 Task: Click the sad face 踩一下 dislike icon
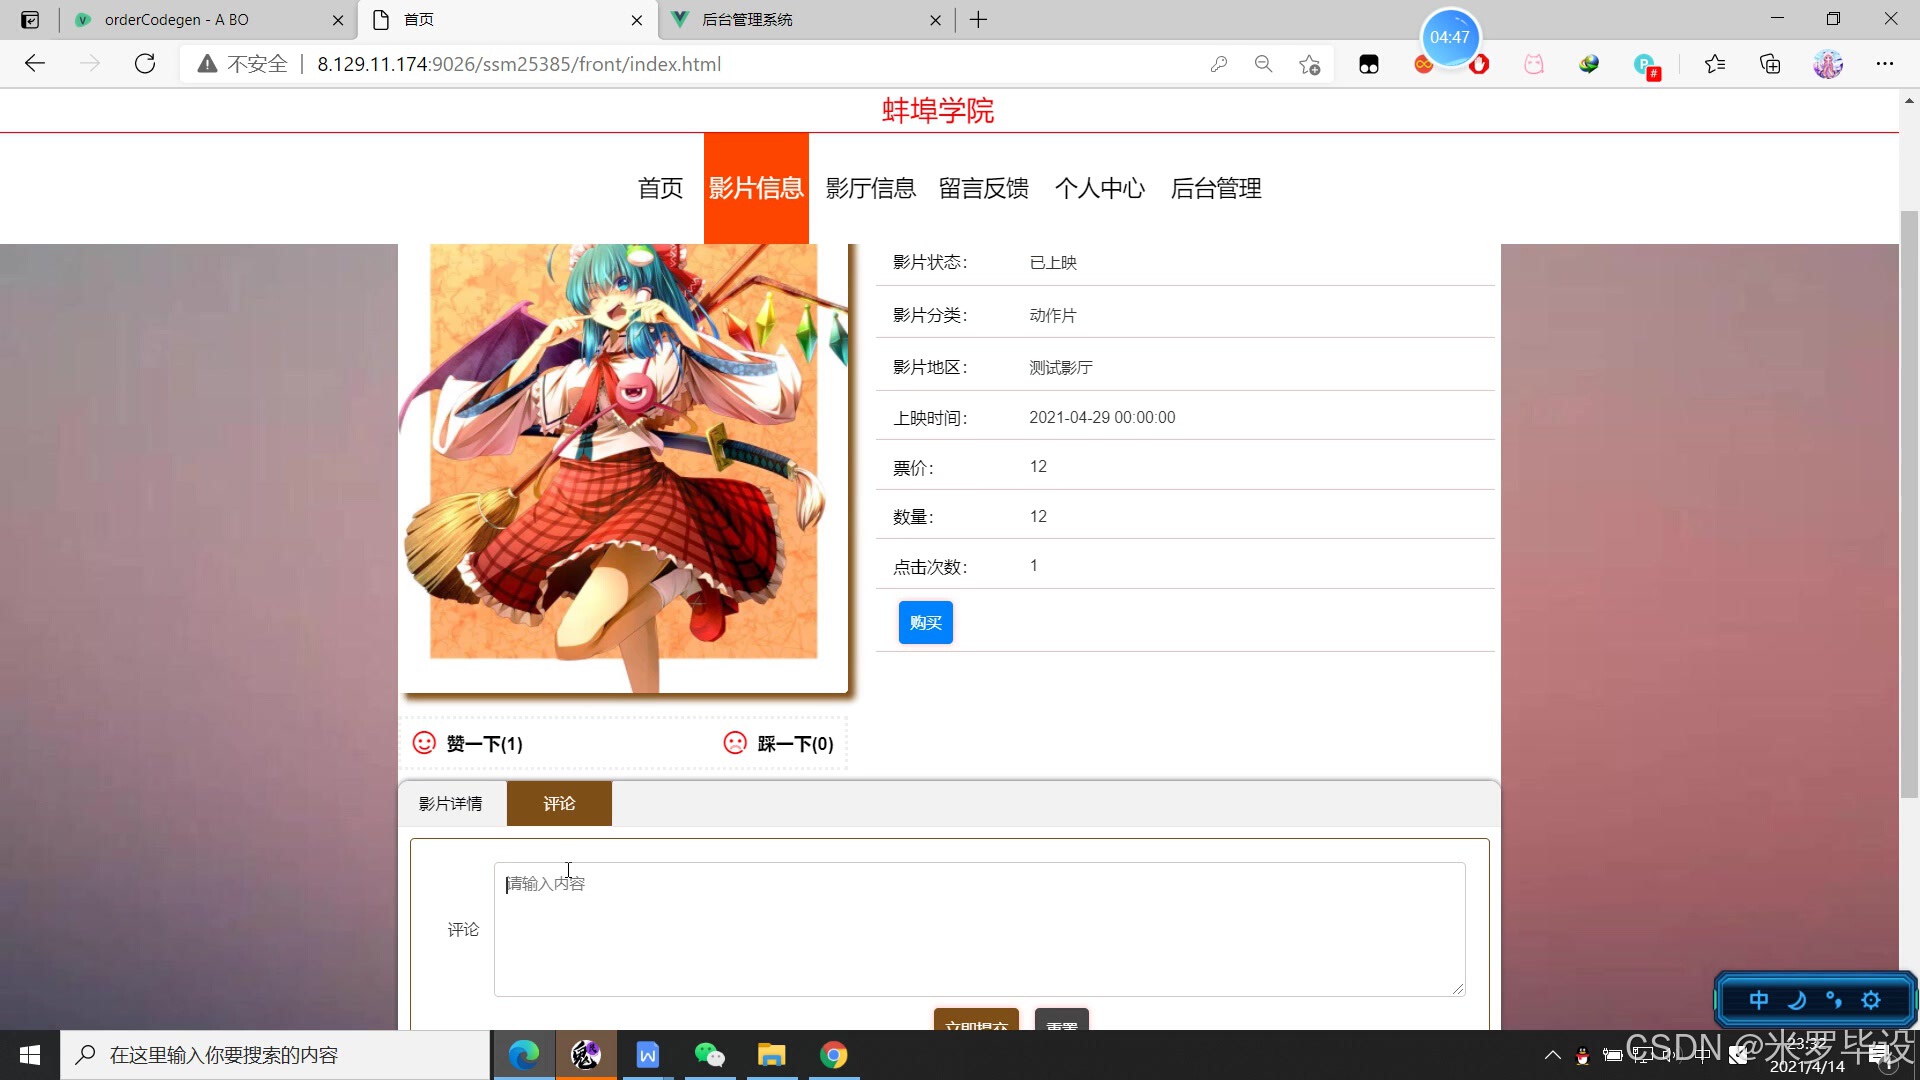[735, 743]
